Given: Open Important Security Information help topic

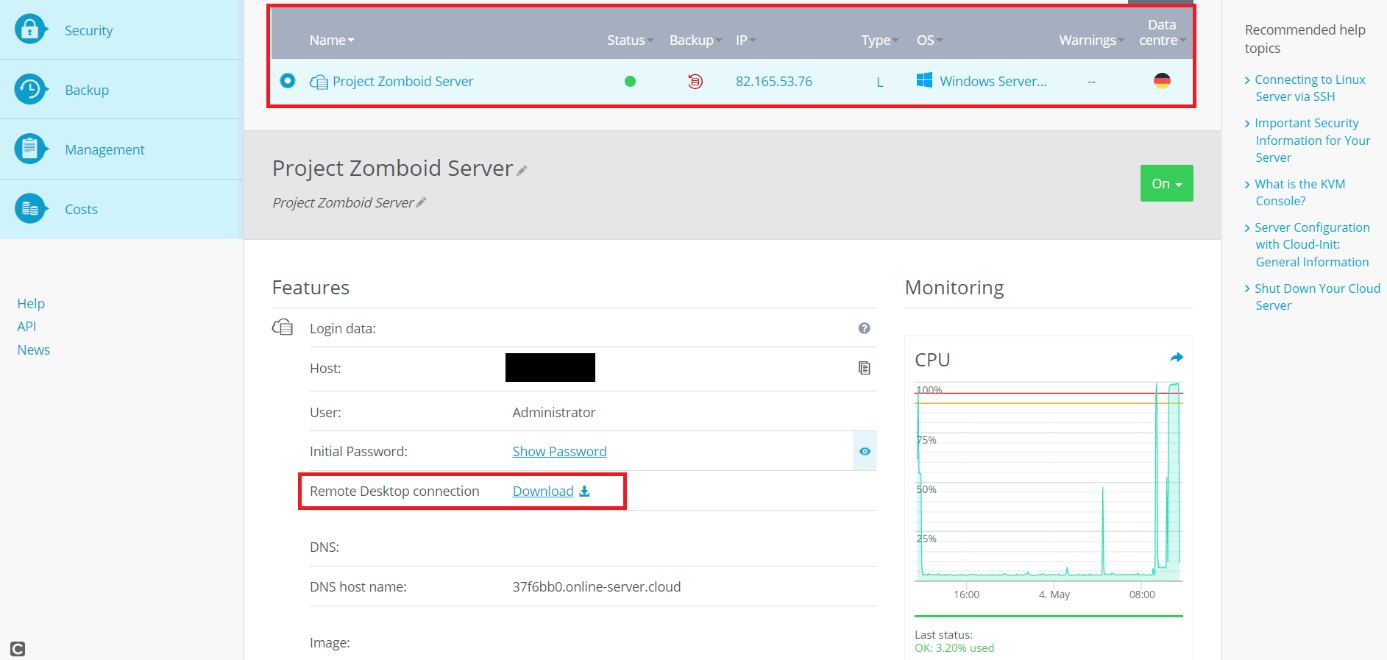Looking at the screenshot, I should pos(1313,140).
